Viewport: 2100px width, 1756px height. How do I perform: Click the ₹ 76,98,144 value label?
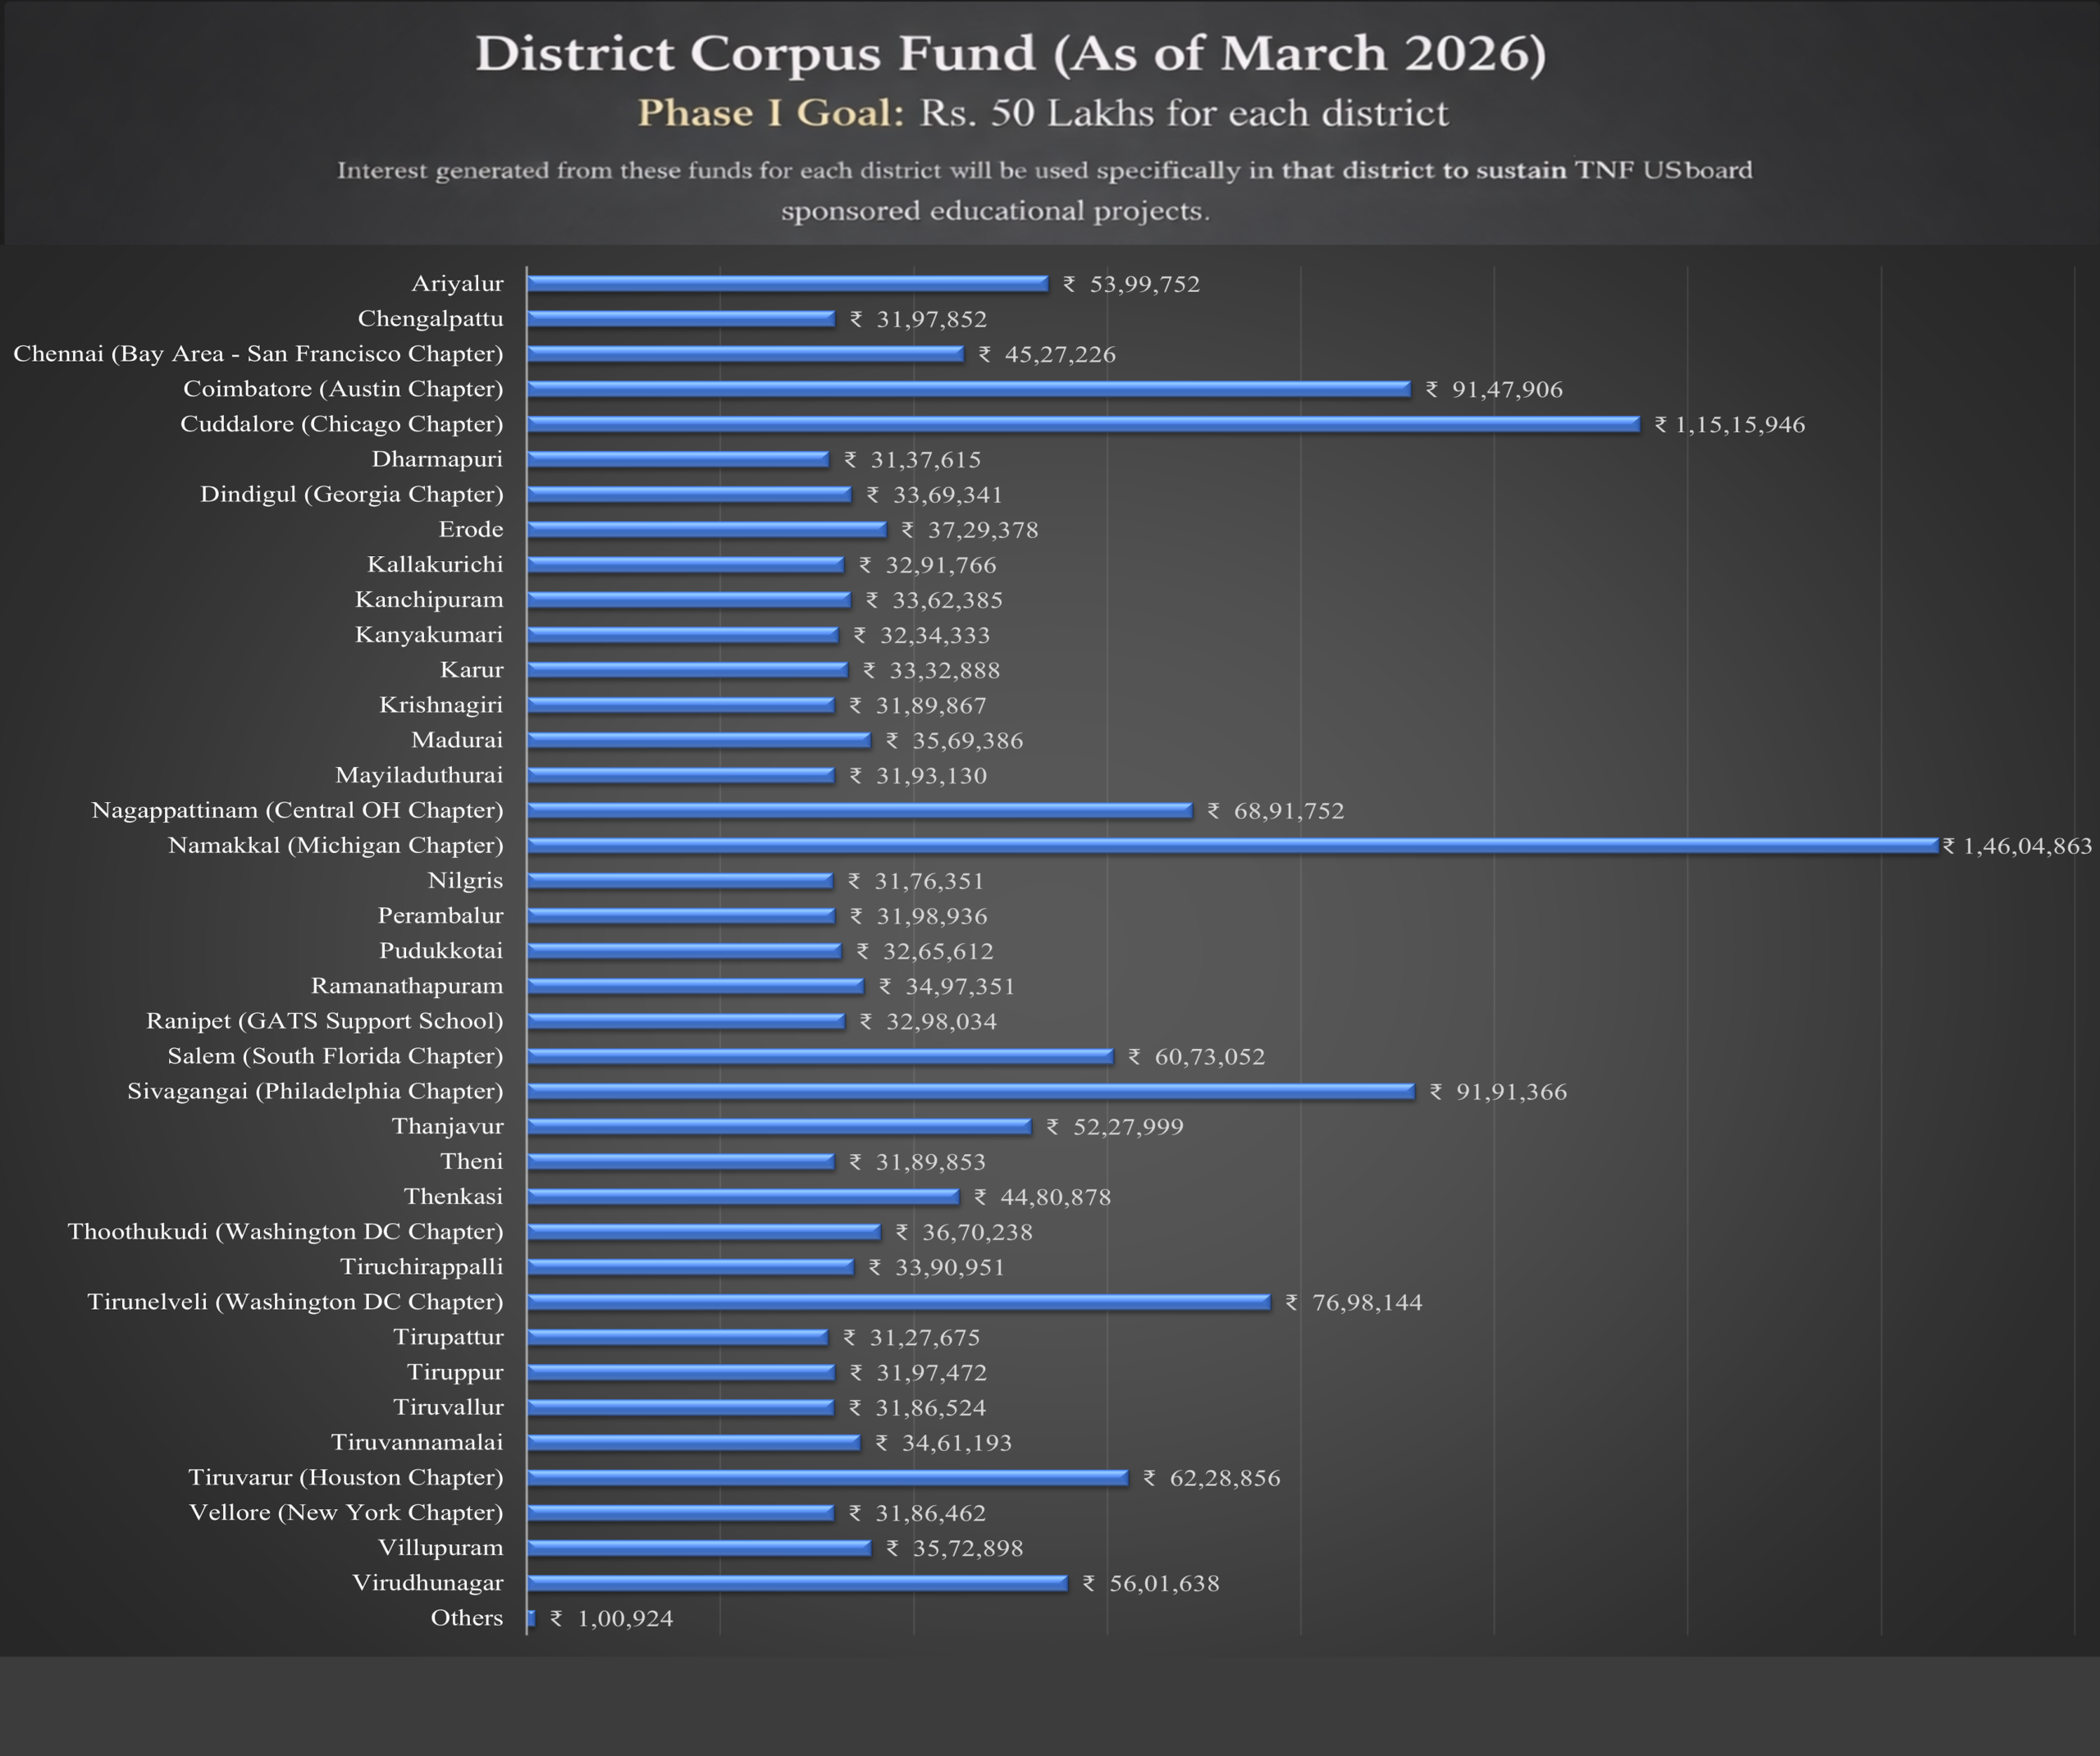(x=1354, y=1302)
